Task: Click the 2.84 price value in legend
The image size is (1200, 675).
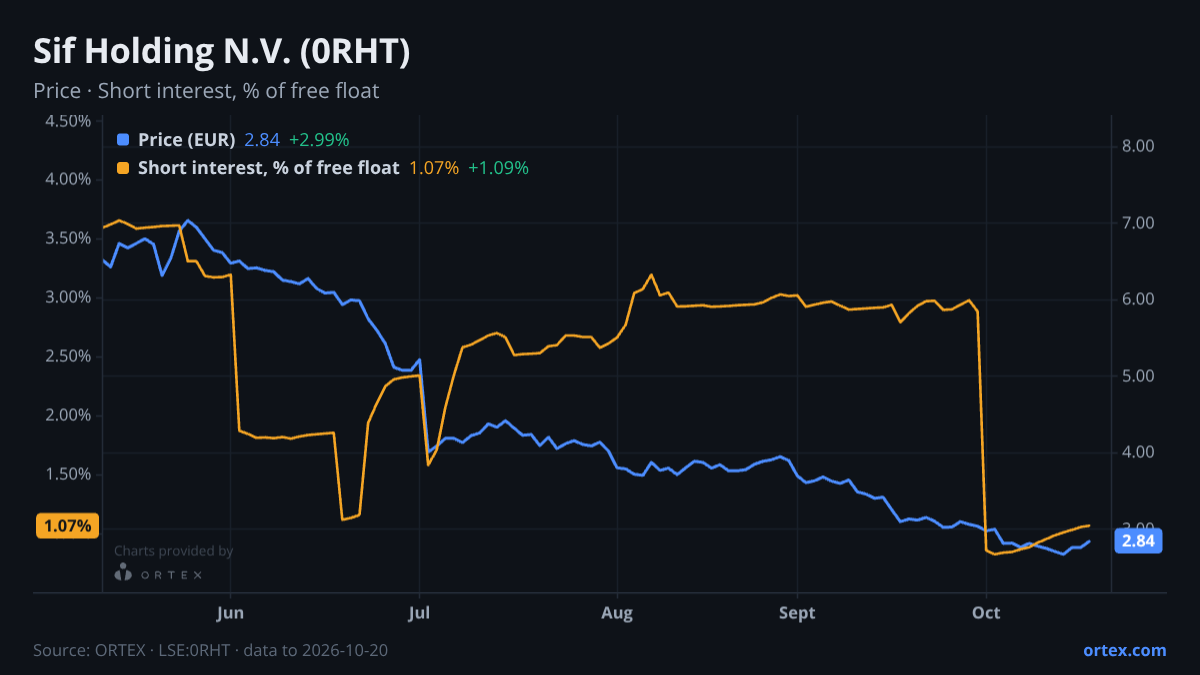Action: (262, 140)
